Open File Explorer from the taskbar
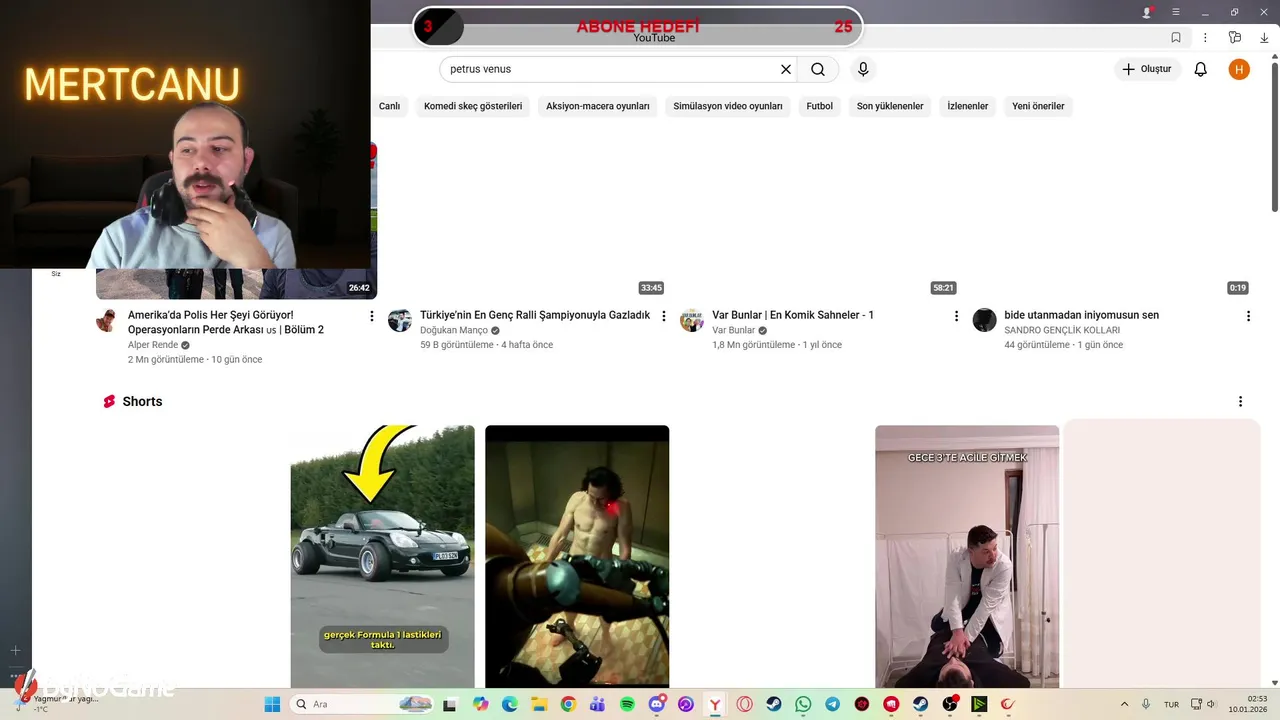 coord(539,704)
